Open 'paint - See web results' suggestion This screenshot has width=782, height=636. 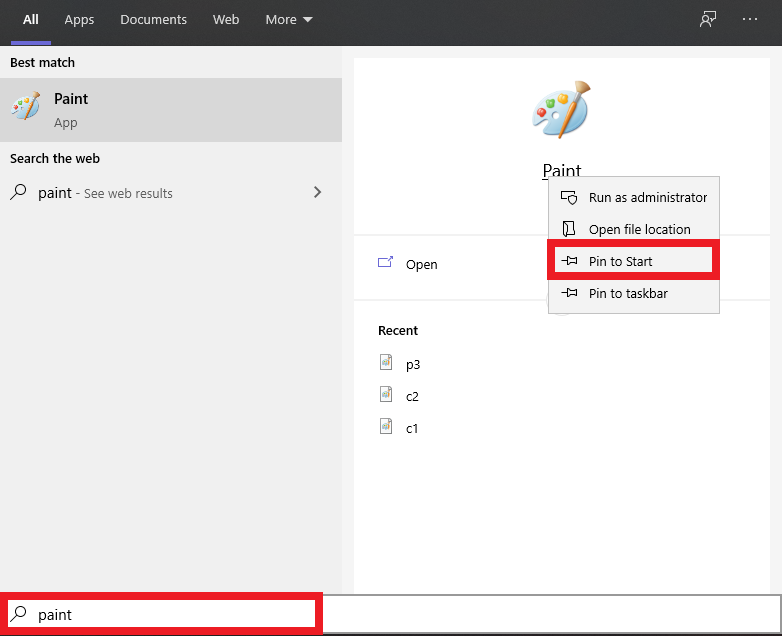[171, 193]
